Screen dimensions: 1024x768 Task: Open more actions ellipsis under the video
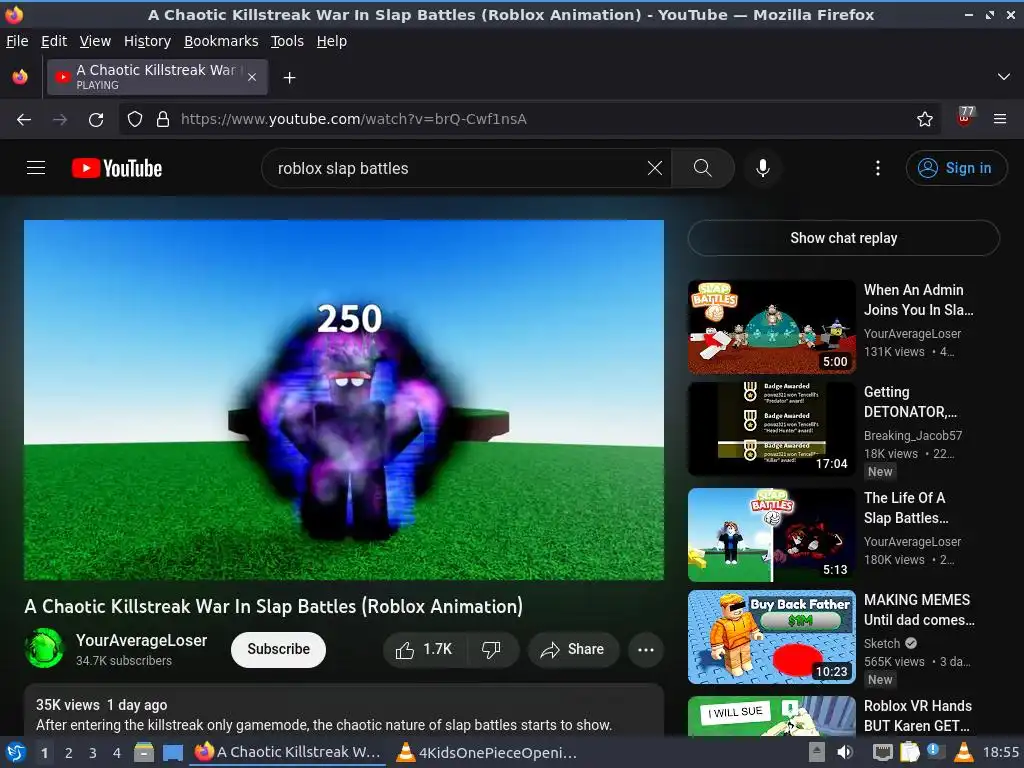[x=646, y=649]
